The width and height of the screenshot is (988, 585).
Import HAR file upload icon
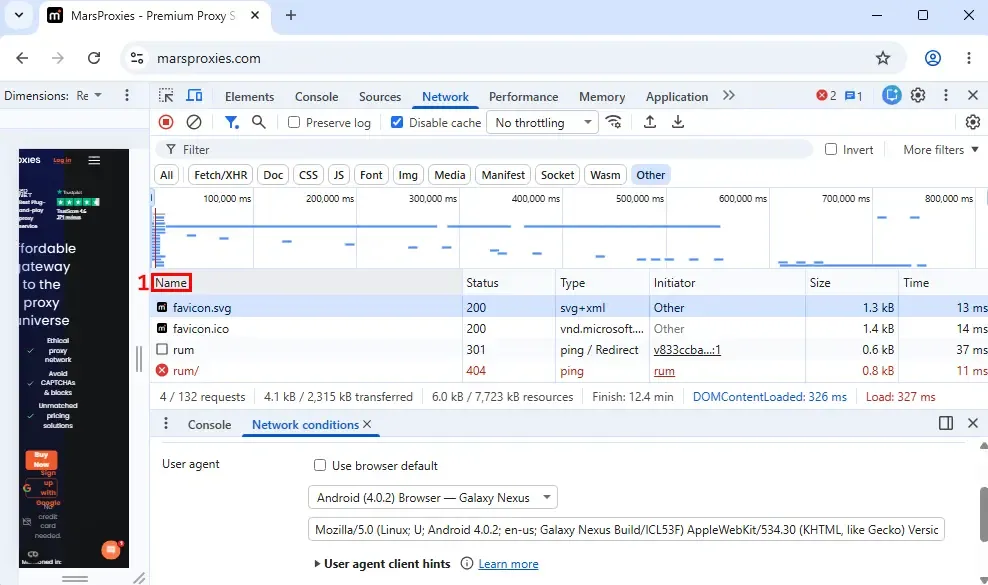pos(650,122)
